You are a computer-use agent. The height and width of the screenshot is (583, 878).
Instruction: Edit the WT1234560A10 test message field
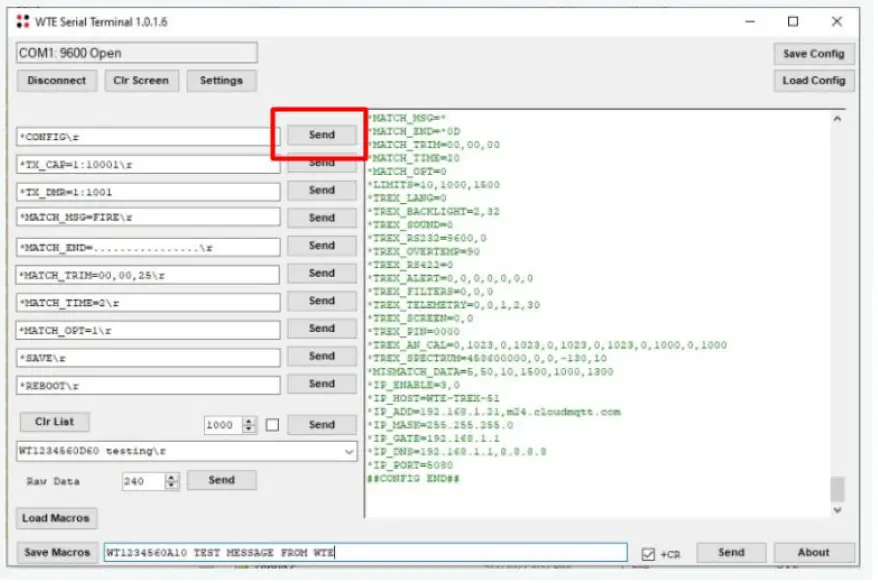(x=360, y=551)
